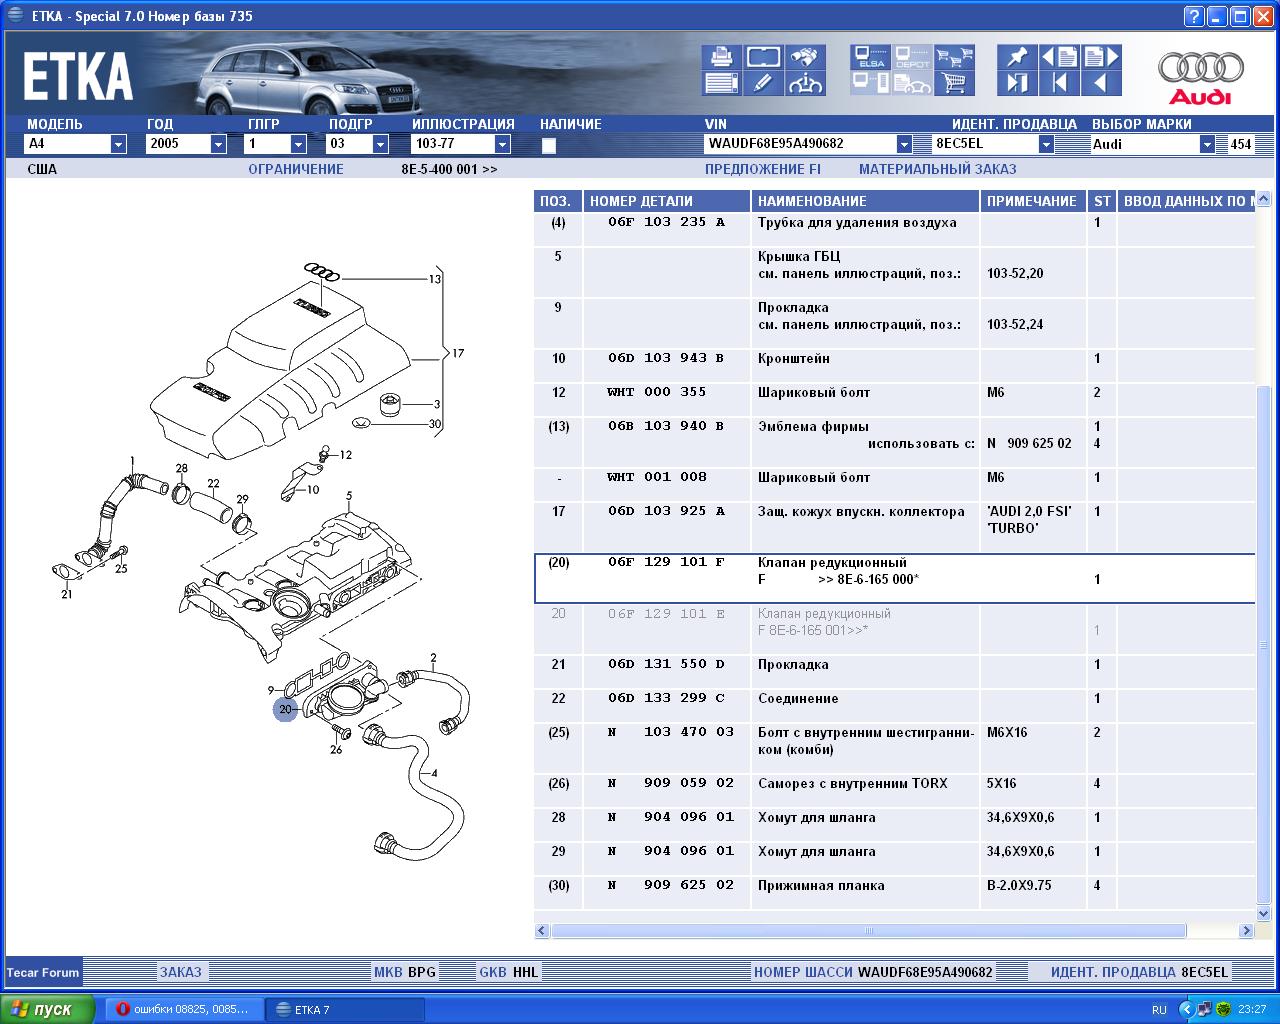The height and width of the screenshot is (1024, 1280).
Task: Open the single shopping cart icon
Action: [955, 83]
